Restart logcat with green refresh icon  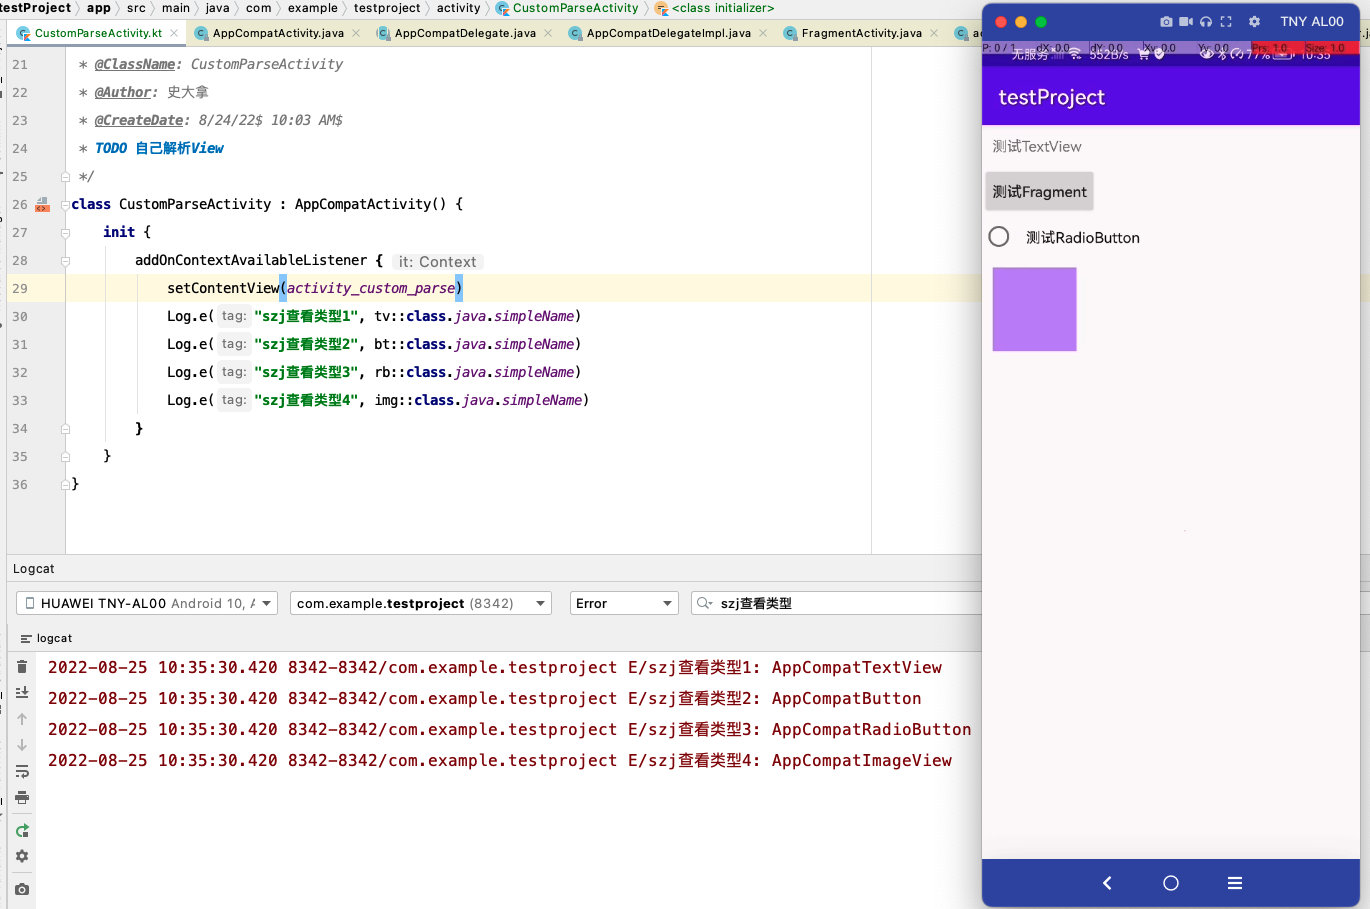tap(22, 830)
